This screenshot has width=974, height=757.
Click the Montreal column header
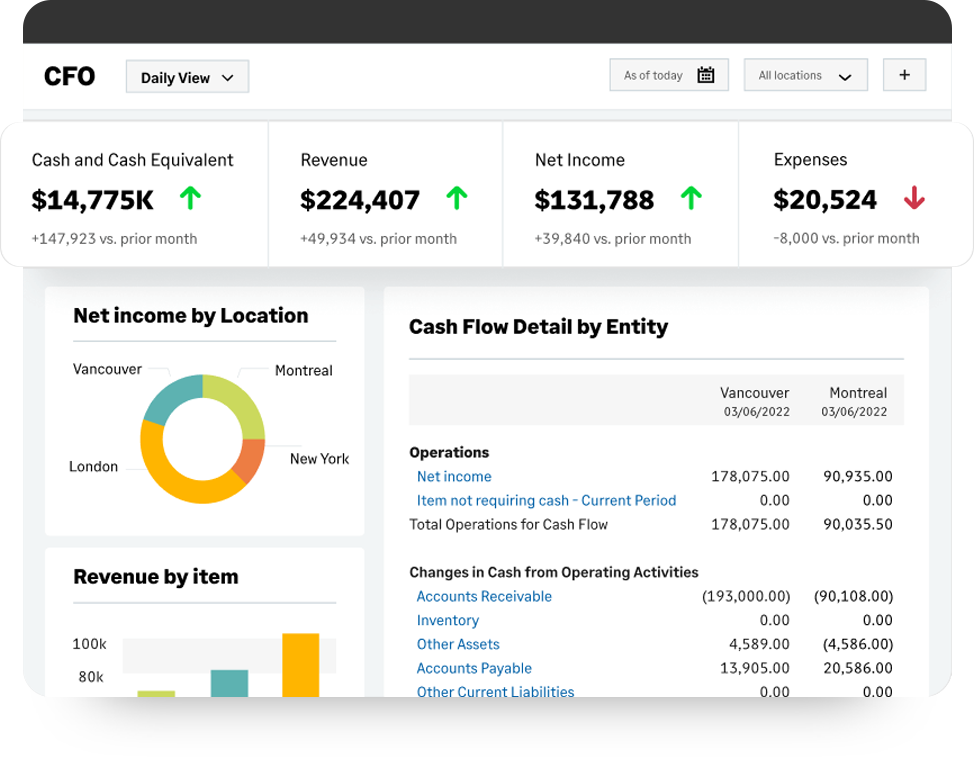click(x=855, y=401)
